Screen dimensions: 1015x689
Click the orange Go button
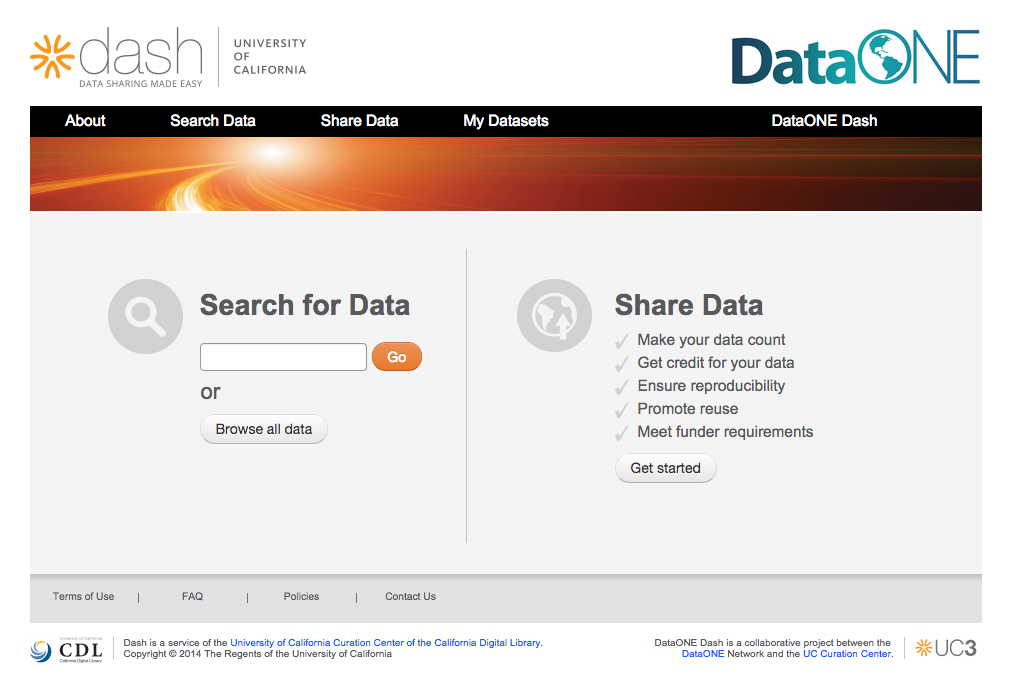(x=397, y=357)
